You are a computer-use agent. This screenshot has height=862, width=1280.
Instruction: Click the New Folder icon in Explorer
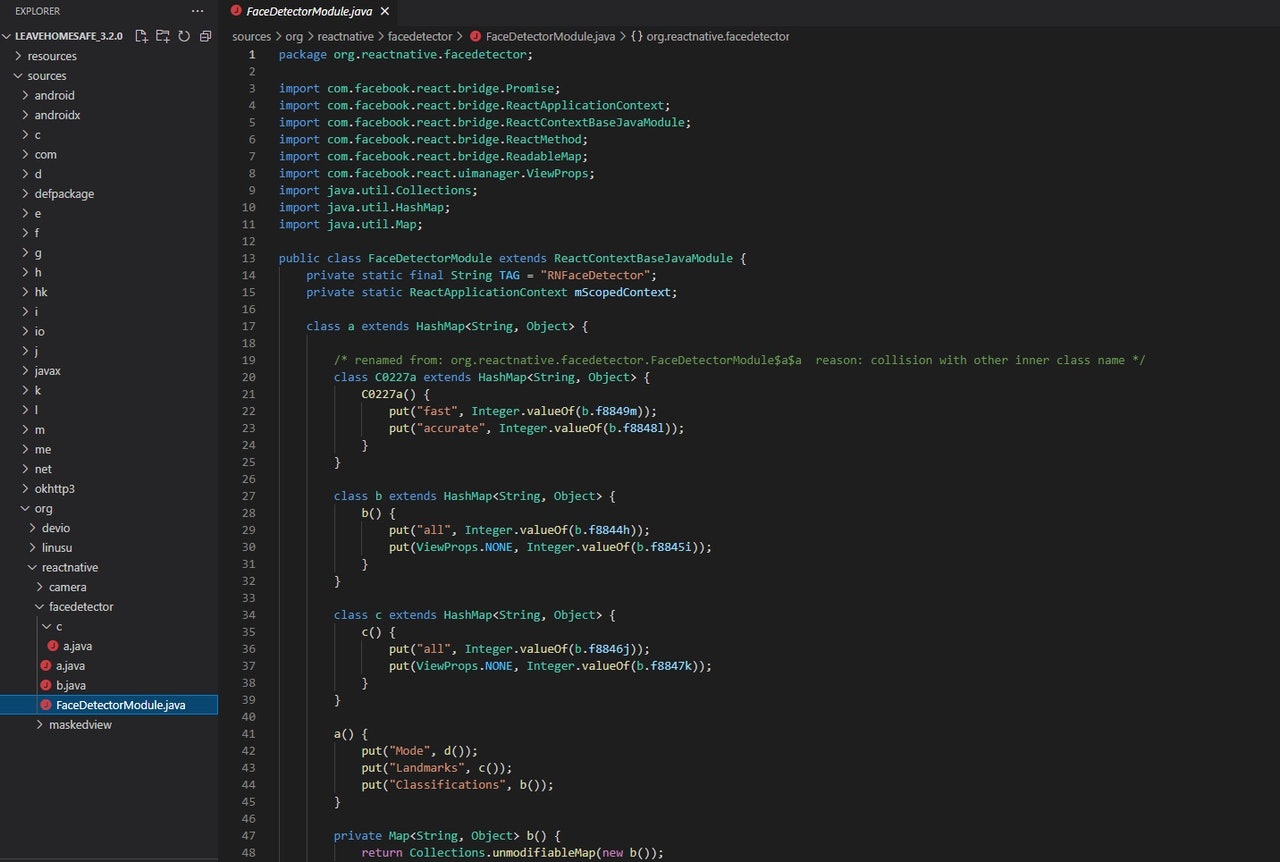163,36
